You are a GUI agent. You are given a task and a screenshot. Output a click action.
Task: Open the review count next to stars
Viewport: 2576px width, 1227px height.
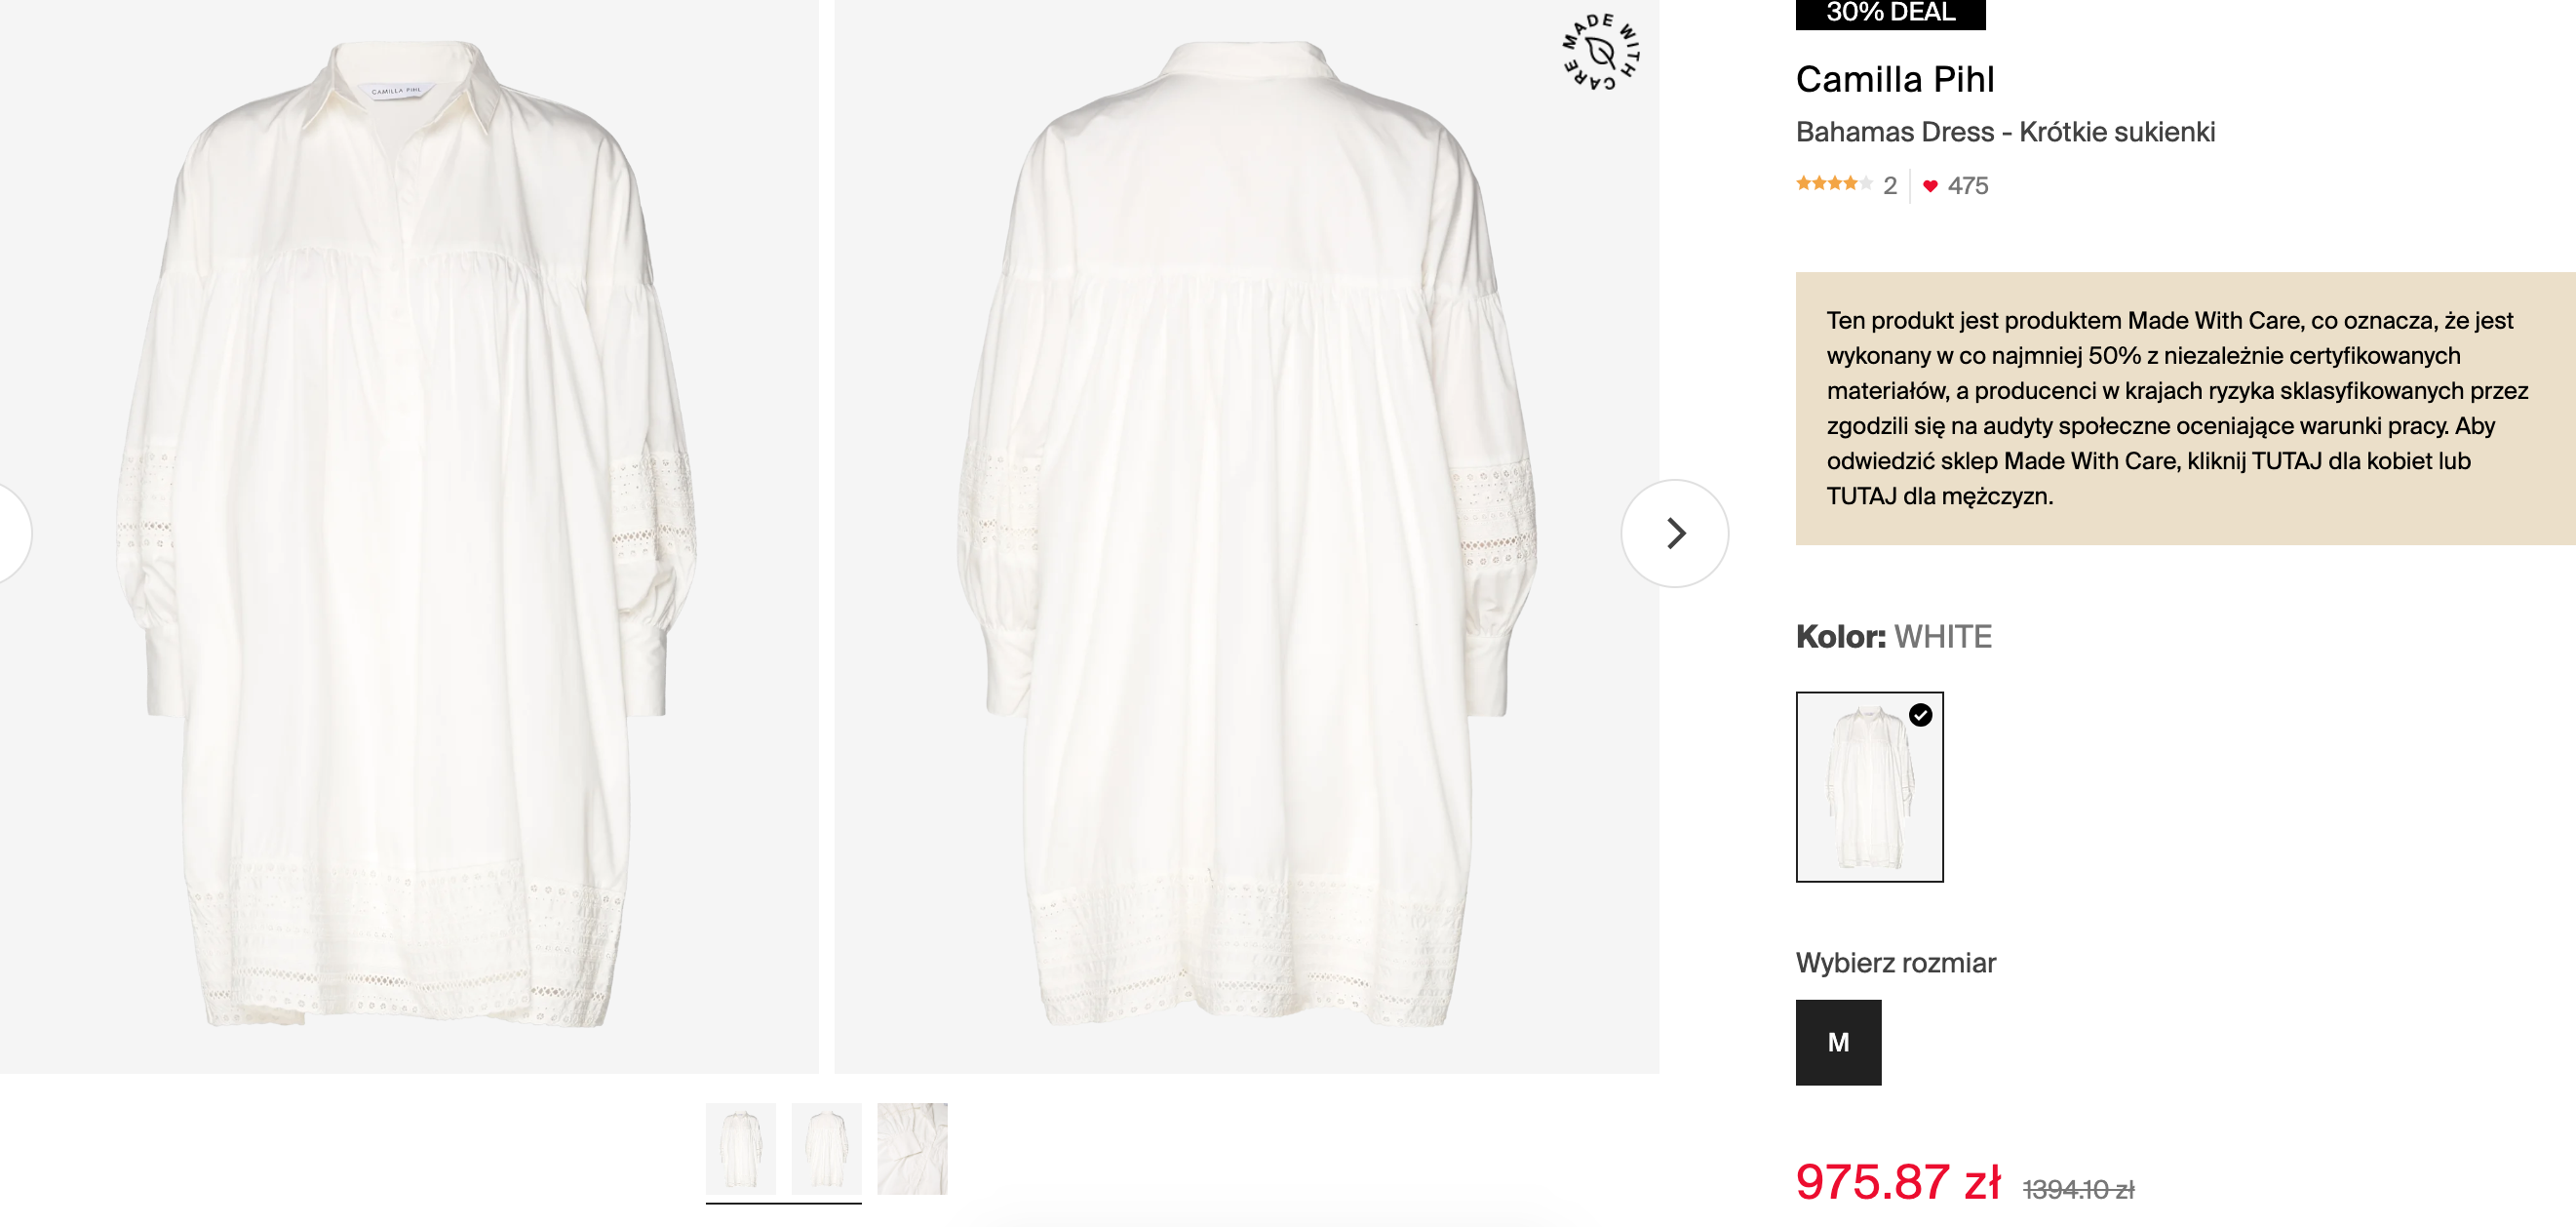click(x=1889, y=186)
